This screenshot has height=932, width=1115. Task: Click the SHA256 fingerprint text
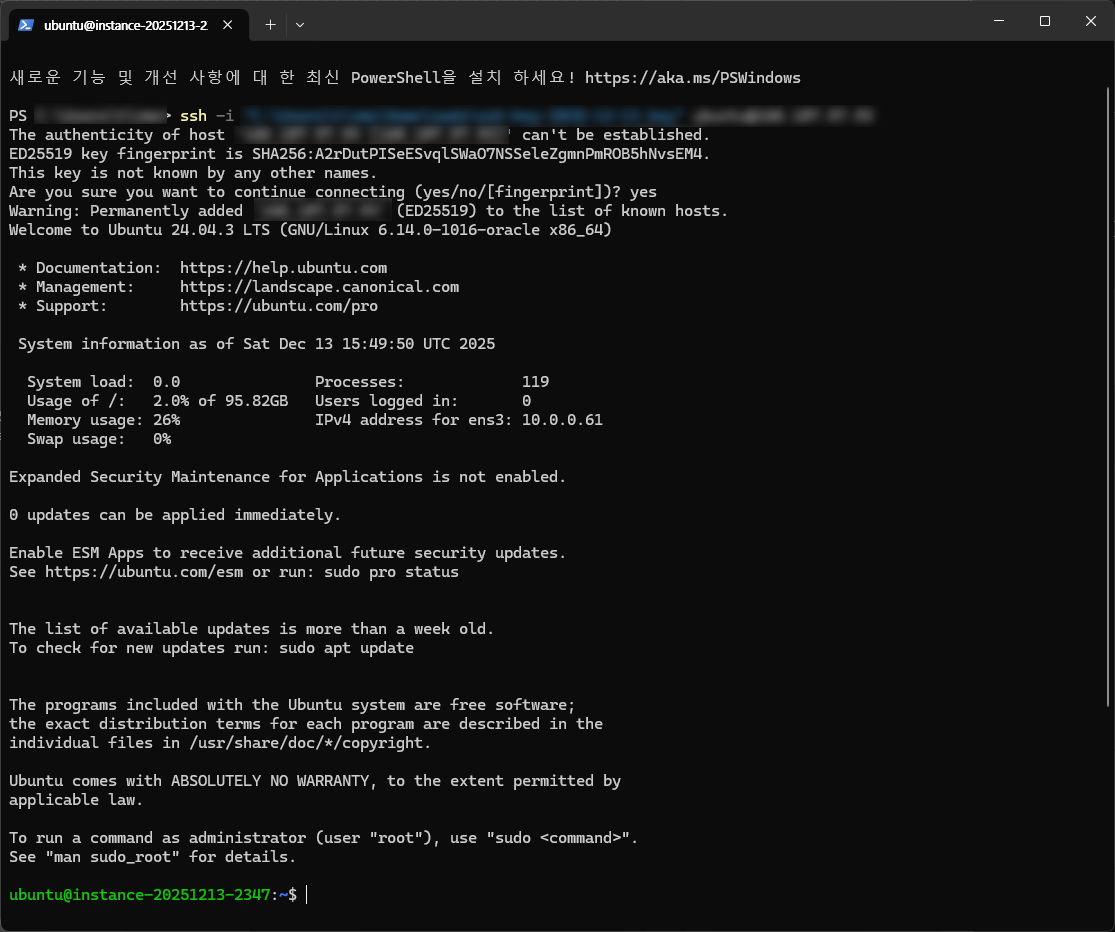pyautogui.click(x=476, y=154)
